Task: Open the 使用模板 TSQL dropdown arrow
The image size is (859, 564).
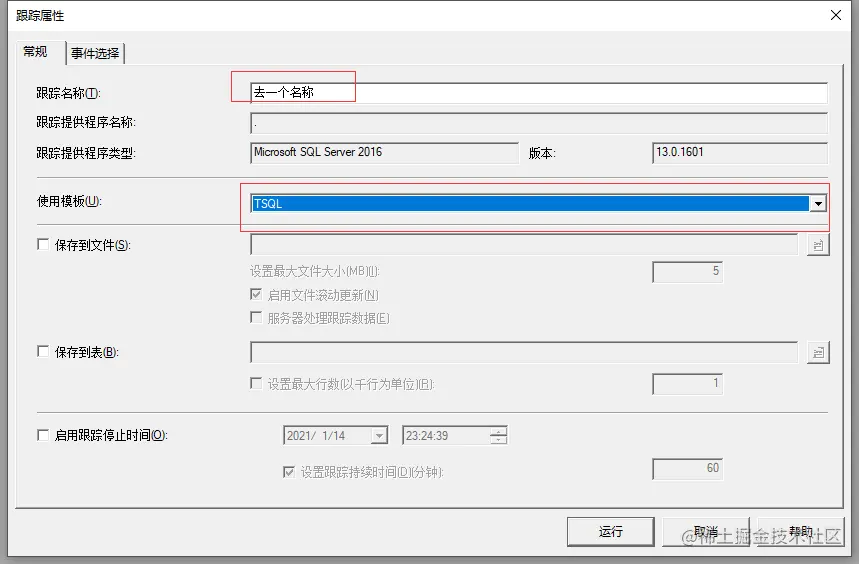Action: [x=818, y=204]
